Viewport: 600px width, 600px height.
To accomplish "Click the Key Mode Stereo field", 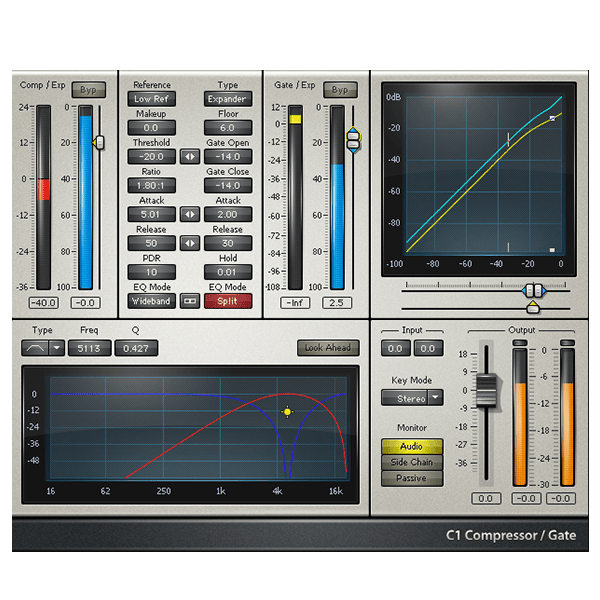I will pyautogui.click(x=405, y=398).
